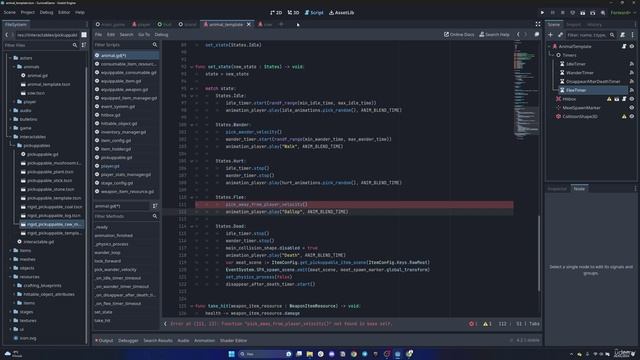Screen dimensions: 640x360
Task: Focus the Filter Scripts input field
Action: point(126,45)
